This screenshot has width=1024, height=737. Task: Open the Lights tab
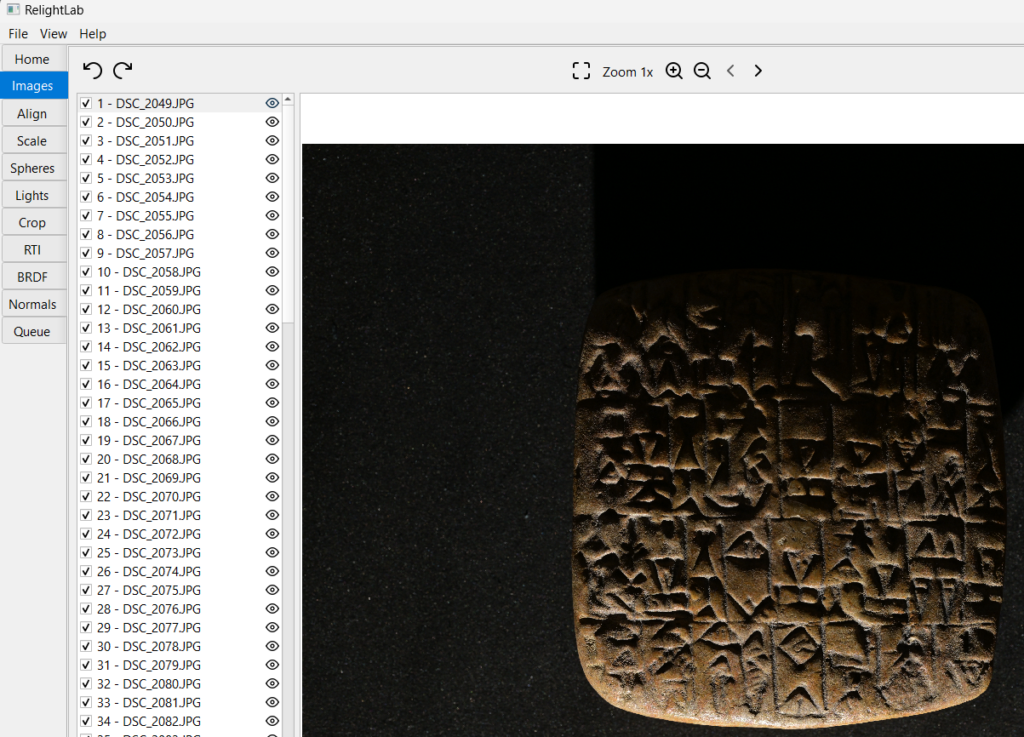(x=33, y=196)
